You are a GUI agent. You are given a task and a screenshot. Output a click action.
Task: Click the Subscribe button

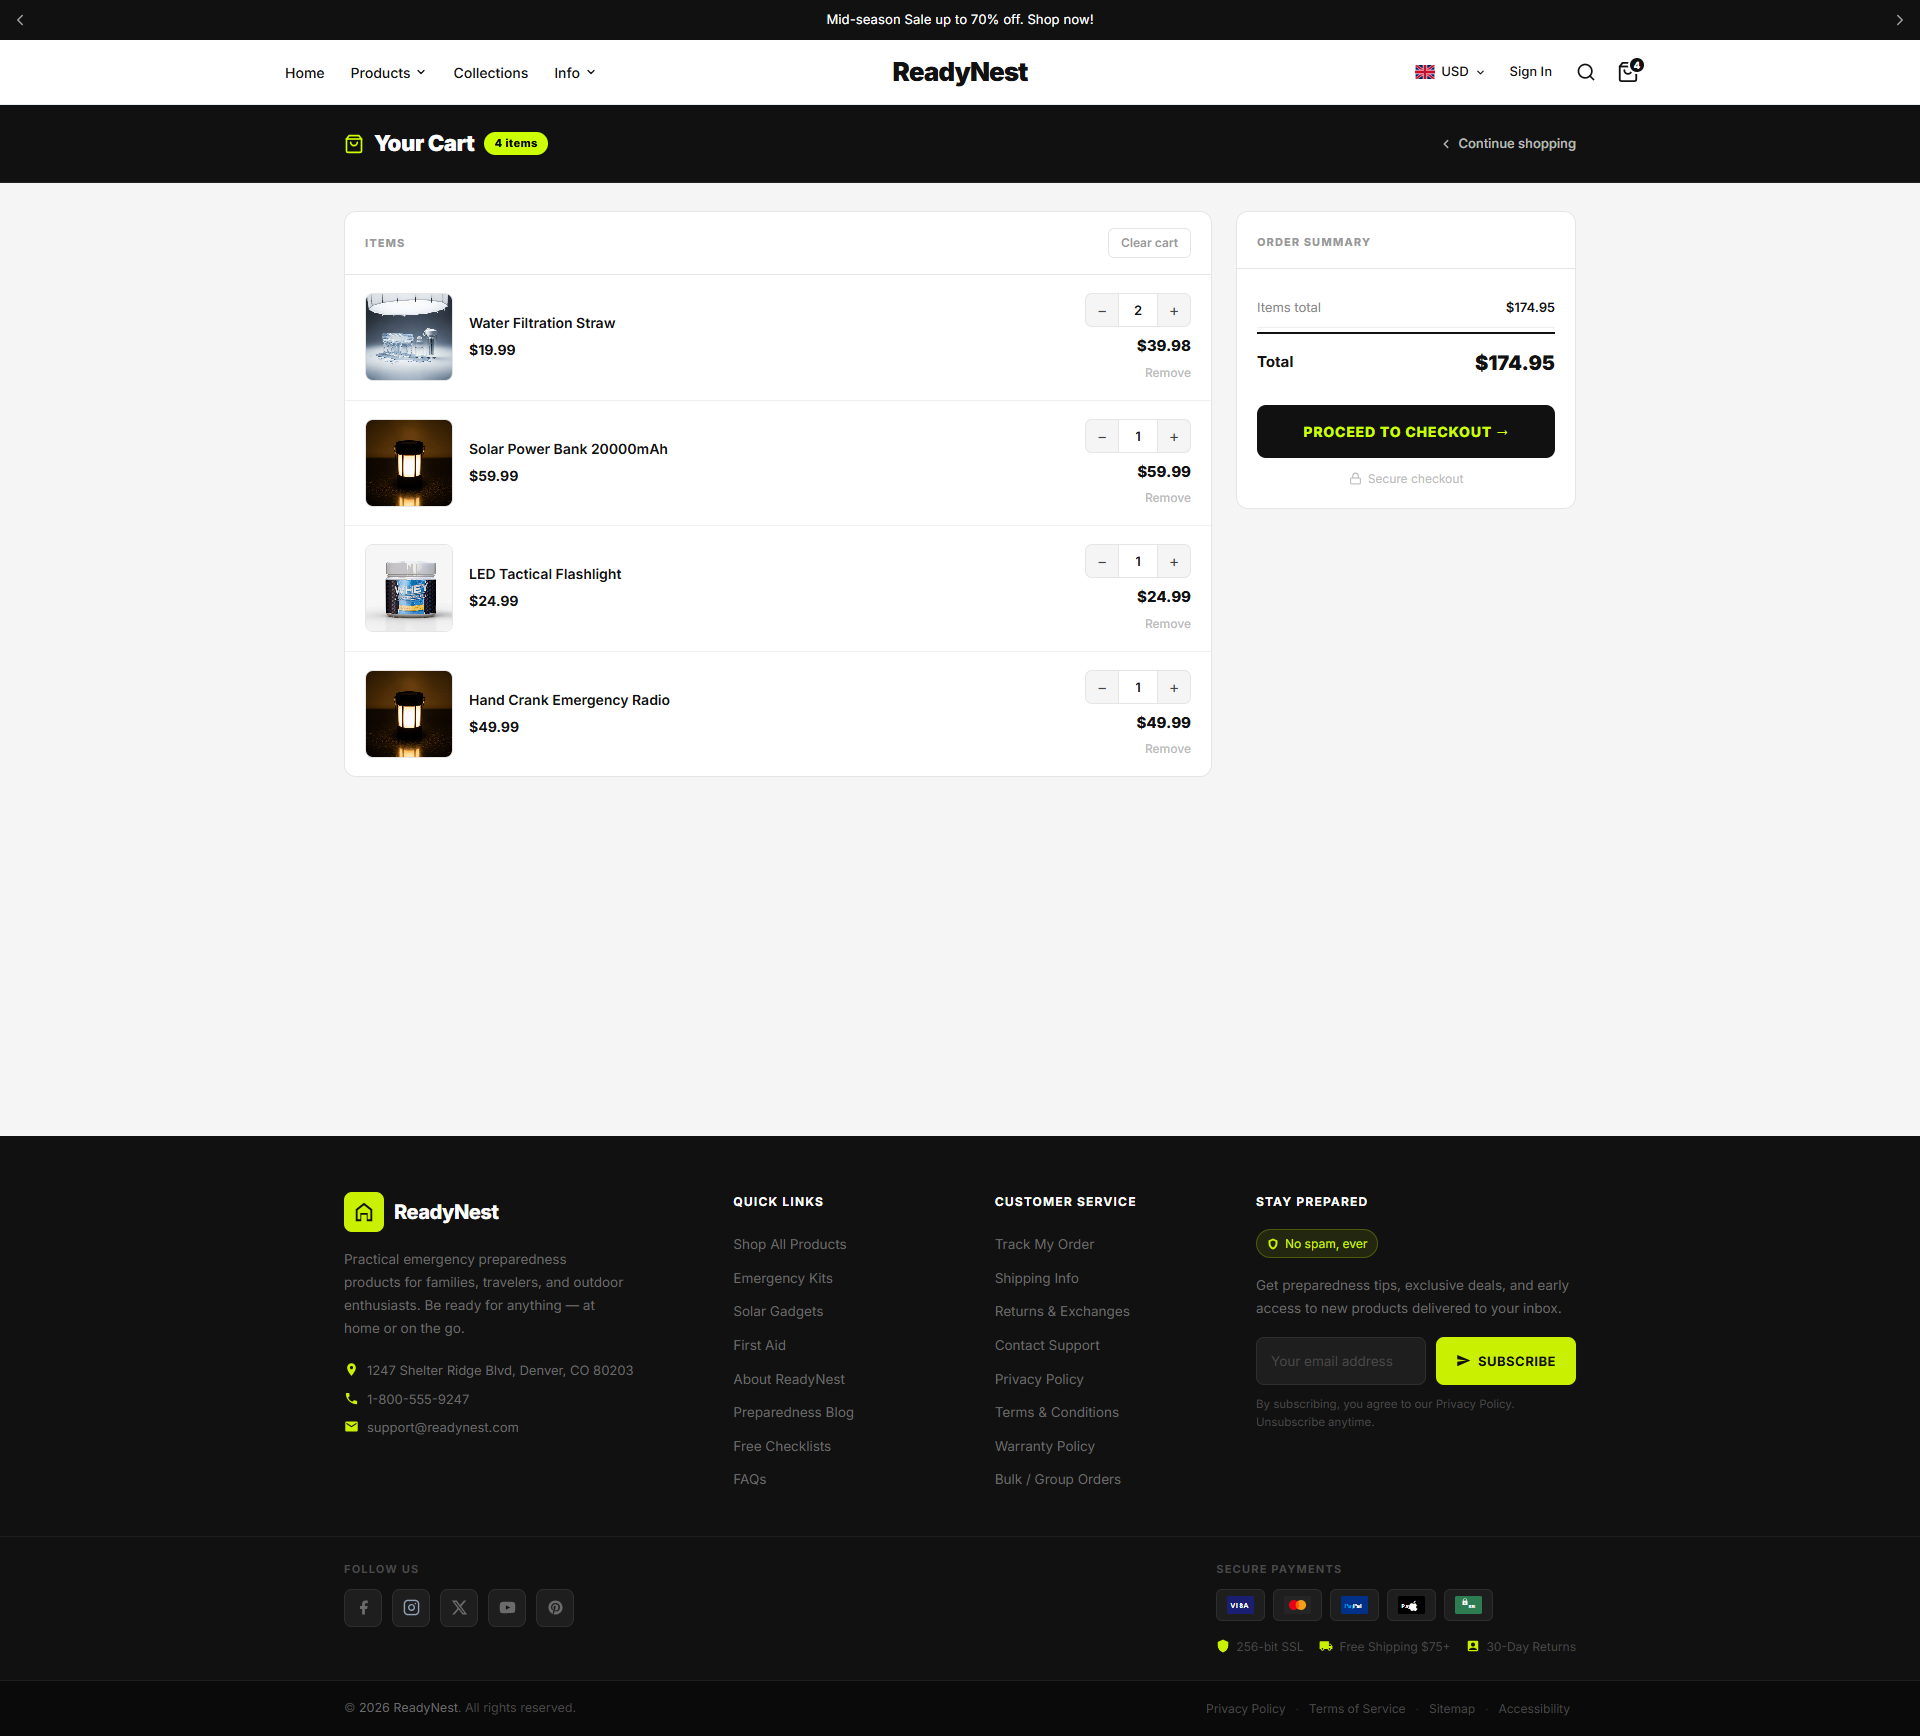click(1505, 1361)
